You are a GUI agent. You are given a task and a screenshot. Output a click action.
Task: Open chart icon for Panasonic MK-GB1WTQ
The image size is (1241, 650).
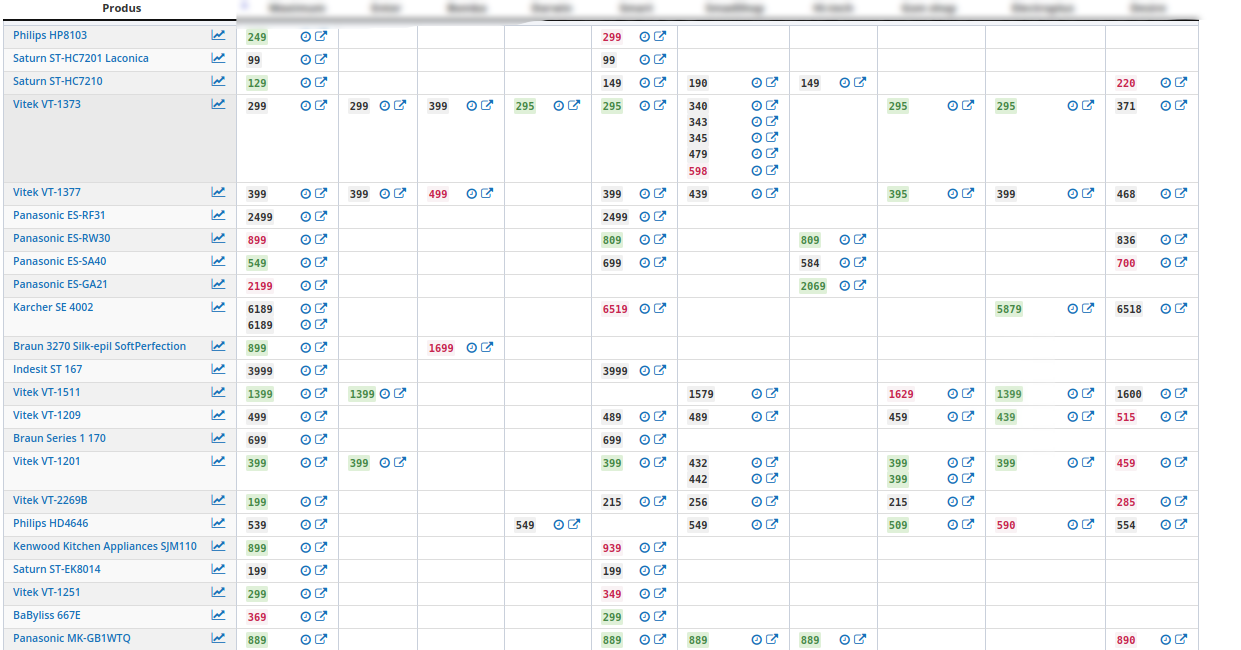218,638
